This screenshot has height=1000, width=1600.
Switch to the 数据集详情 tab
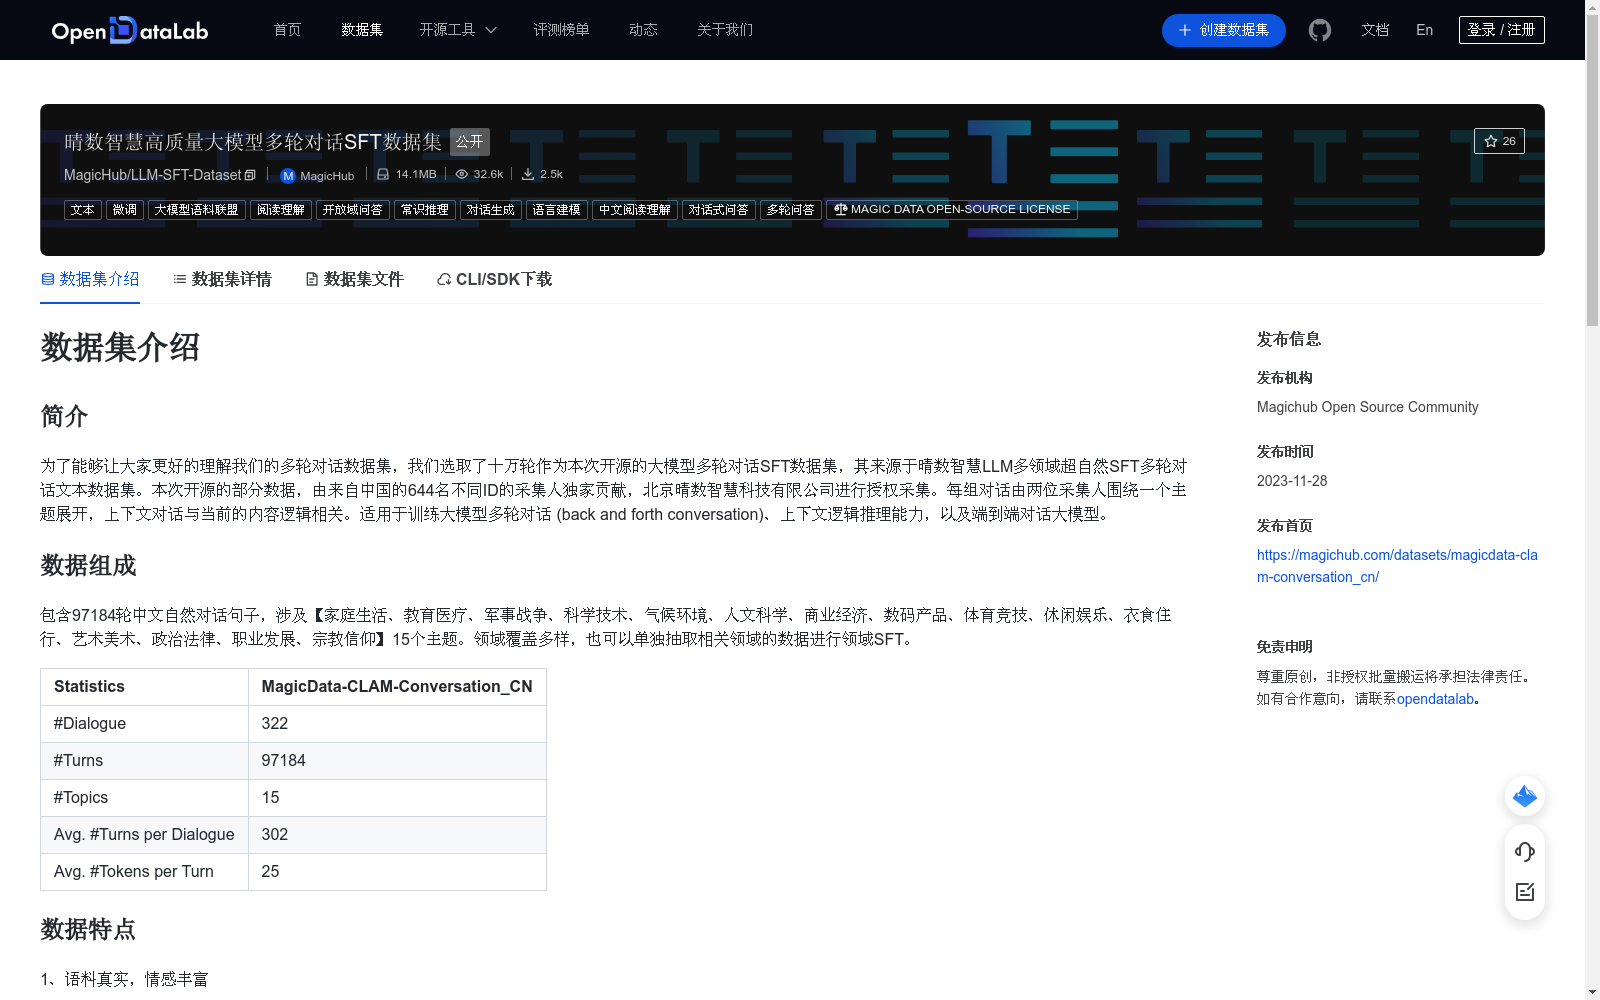(x=222, y=279)
